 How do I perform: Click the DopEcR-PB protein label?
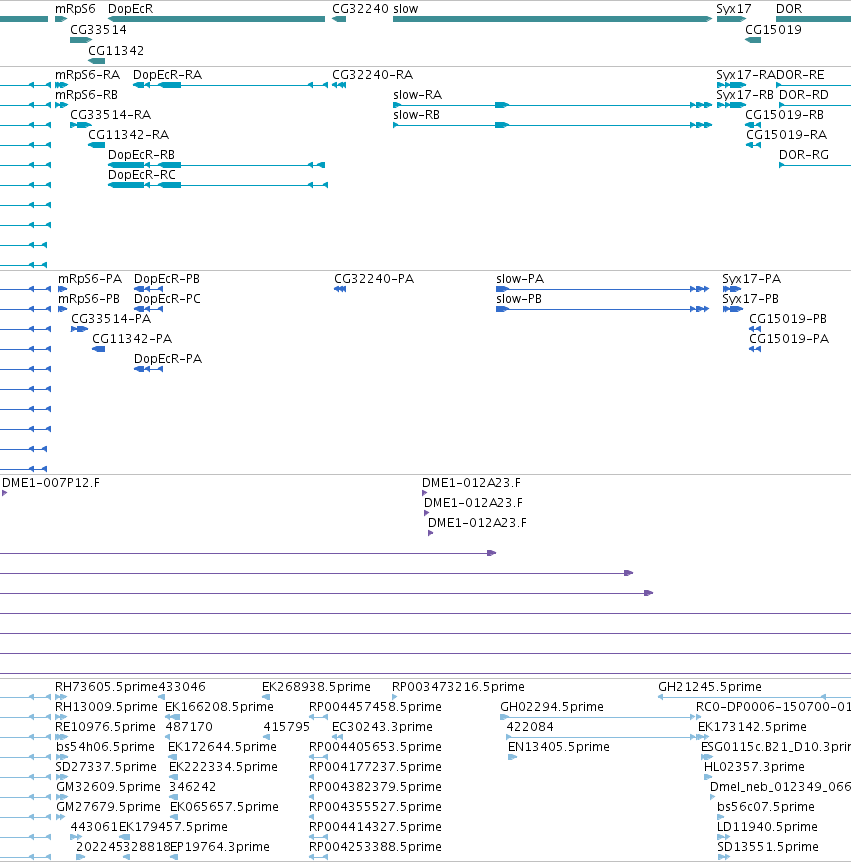(167, 279)
